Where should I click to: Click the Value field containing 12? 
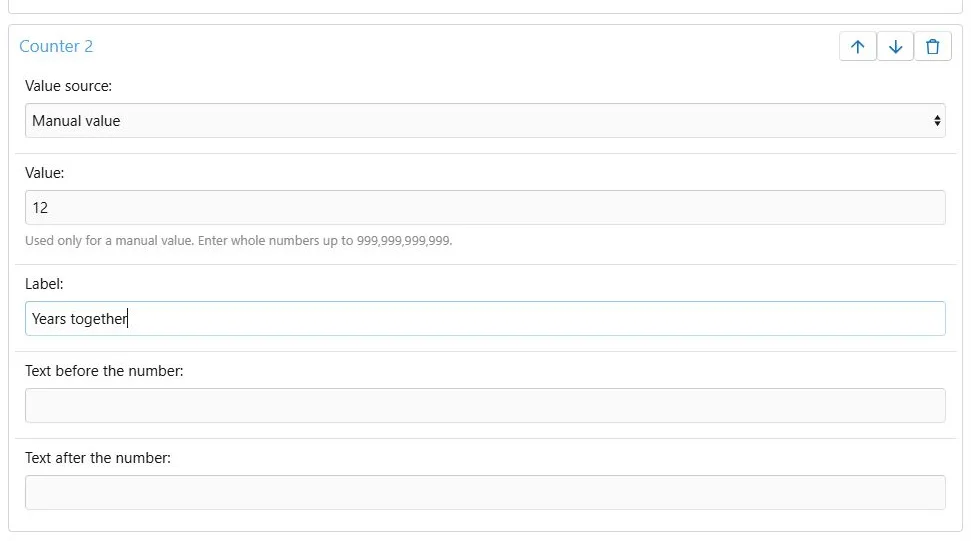[485, 207]
